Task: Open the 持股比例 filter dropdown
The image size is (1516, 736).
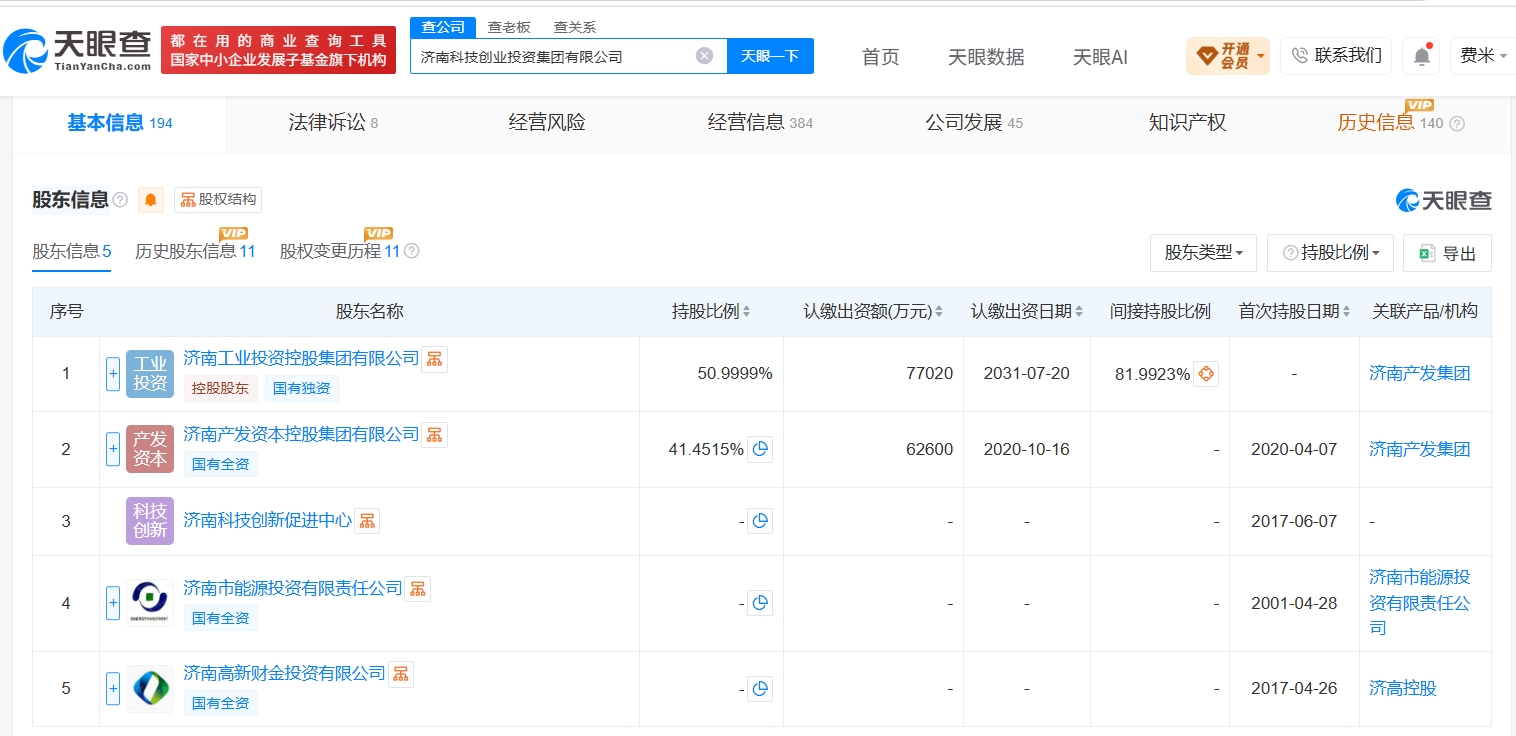Action: (1330, 253)
